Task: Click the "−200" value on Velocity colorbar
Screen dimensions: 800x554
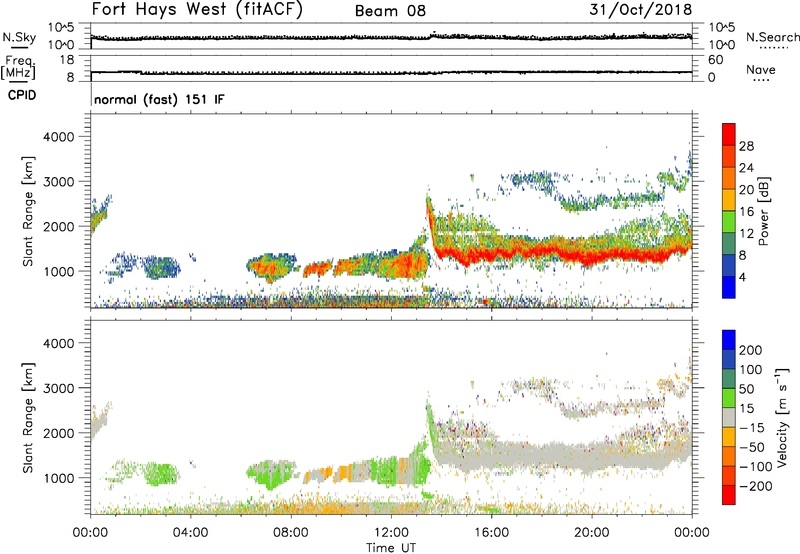Action: click(x=756, y=486)
